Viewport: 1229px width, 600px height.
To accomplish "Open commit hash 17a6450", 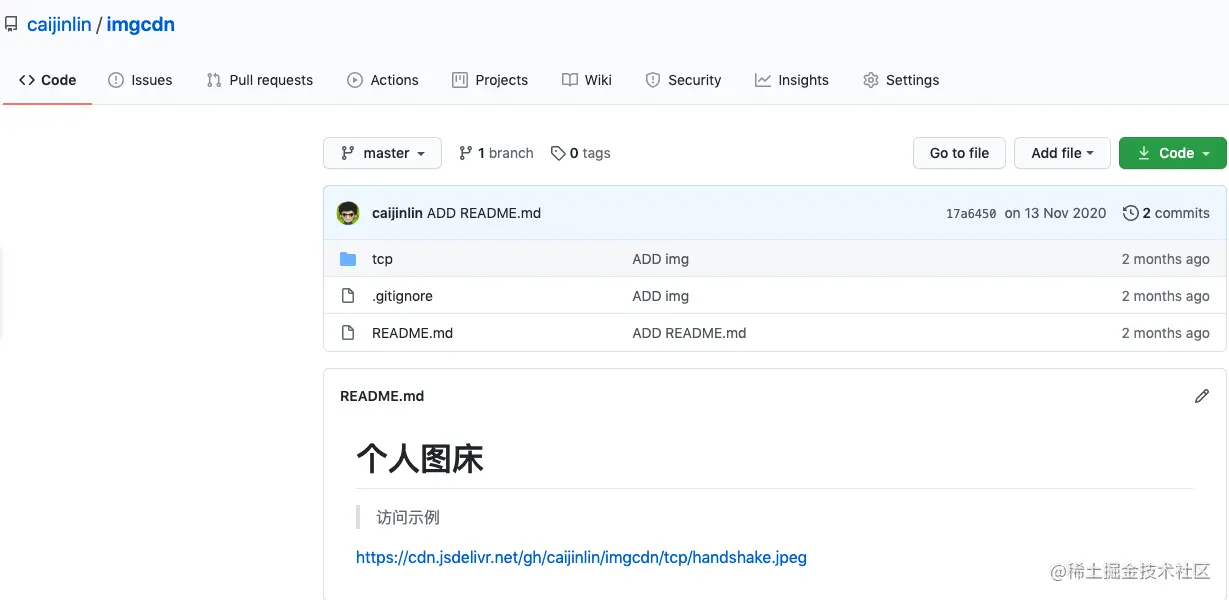I will point(971,214).
